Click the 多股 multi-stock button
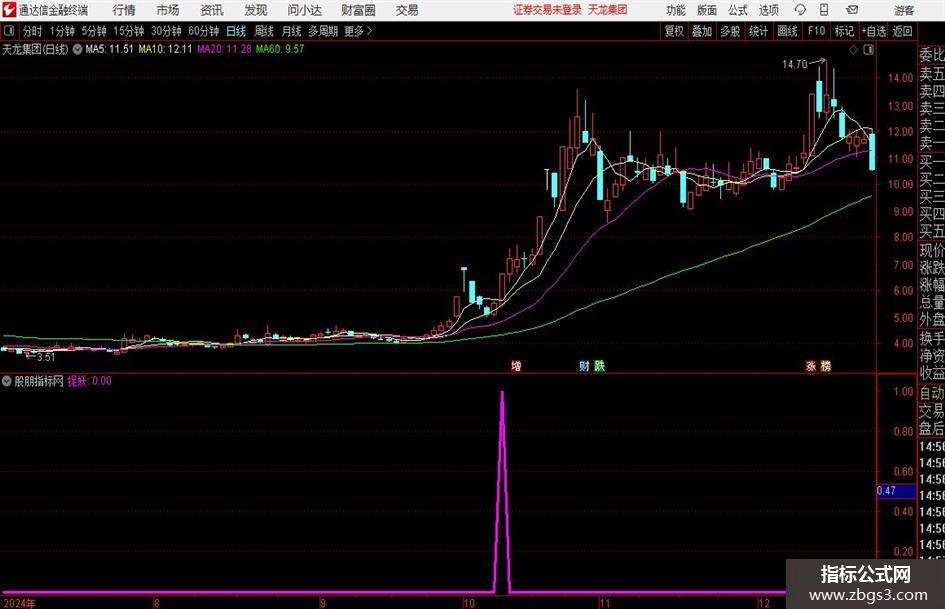Viewport: 945px width, 609px height. [730, 31]
